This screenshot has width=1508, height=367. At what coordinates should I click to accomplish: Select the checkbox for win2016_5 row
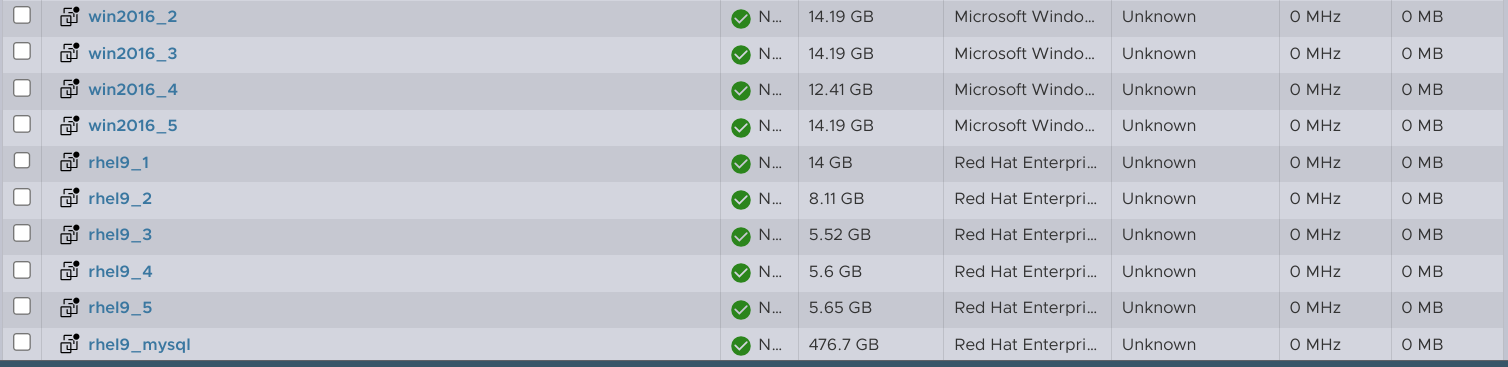point(22,124)
